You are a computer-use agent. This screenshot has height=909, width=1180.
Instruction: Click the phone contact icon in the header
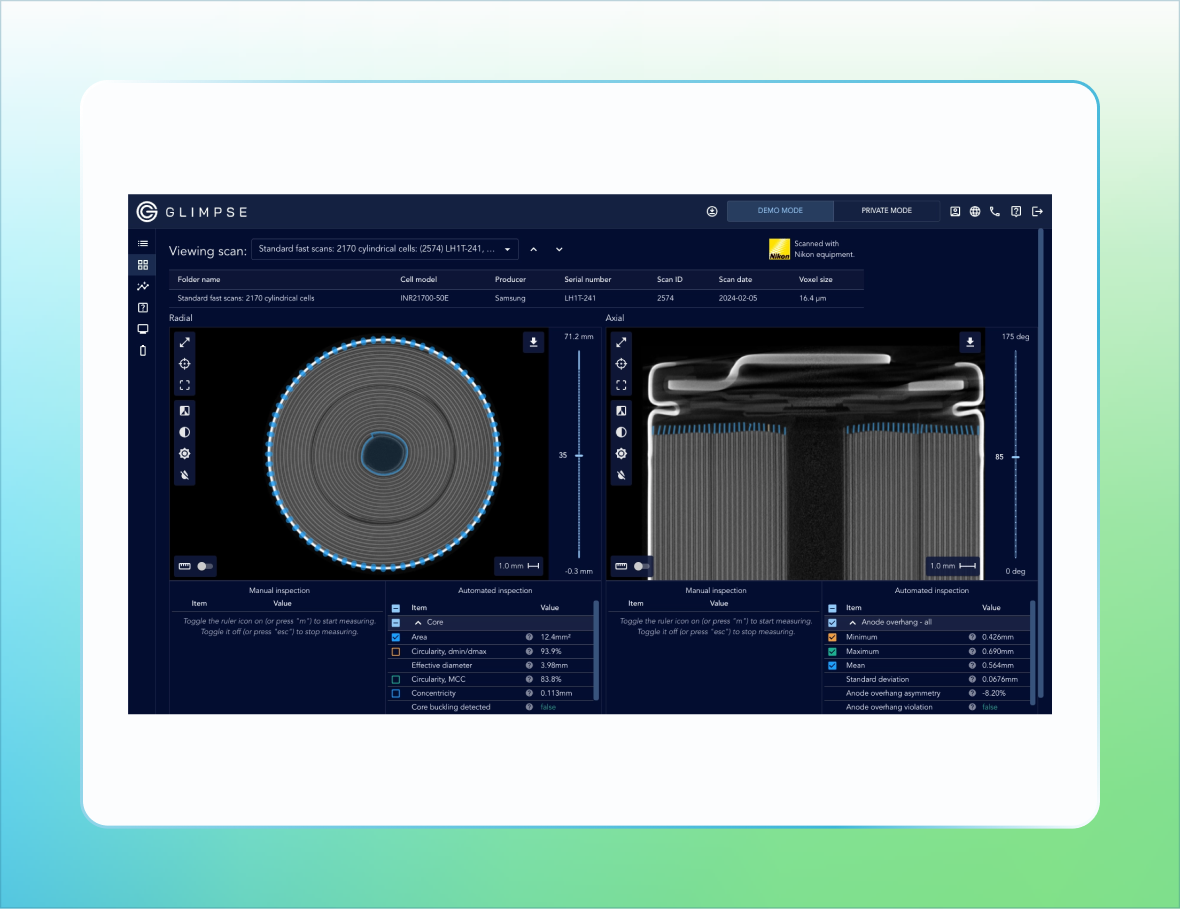tap(995, 211)
